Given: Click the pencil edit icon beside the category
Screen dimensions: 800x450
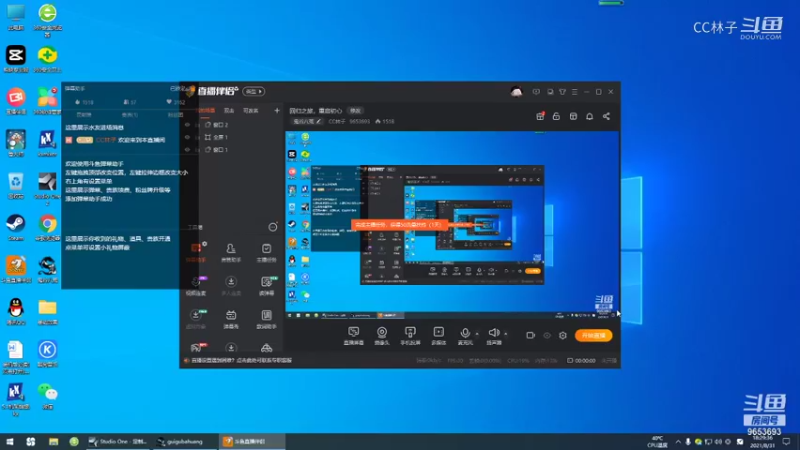Looking at the screenshot, I should click(x=318, y=121).
